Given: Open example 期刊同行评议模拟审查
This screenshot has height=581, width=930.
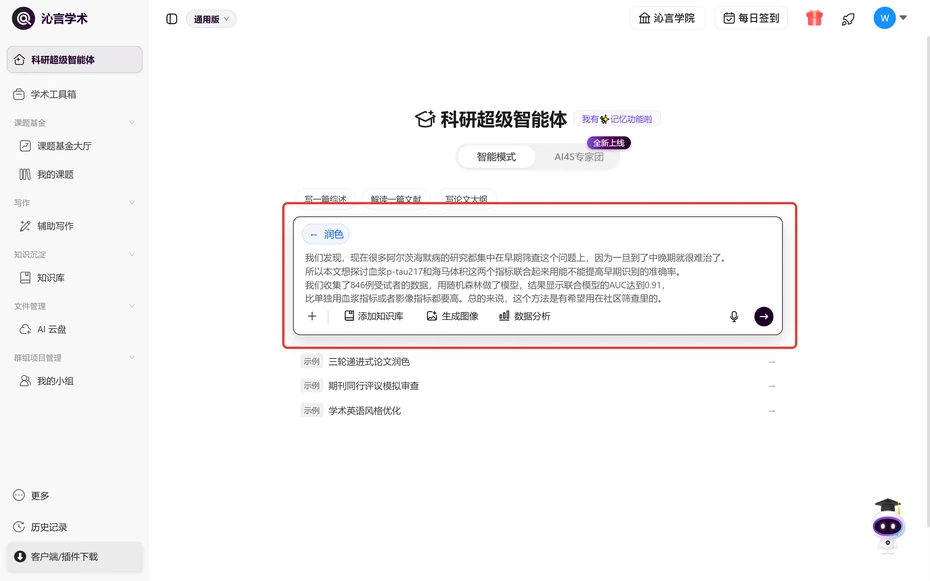Looking at the screenshot, I should click(374, 386).
